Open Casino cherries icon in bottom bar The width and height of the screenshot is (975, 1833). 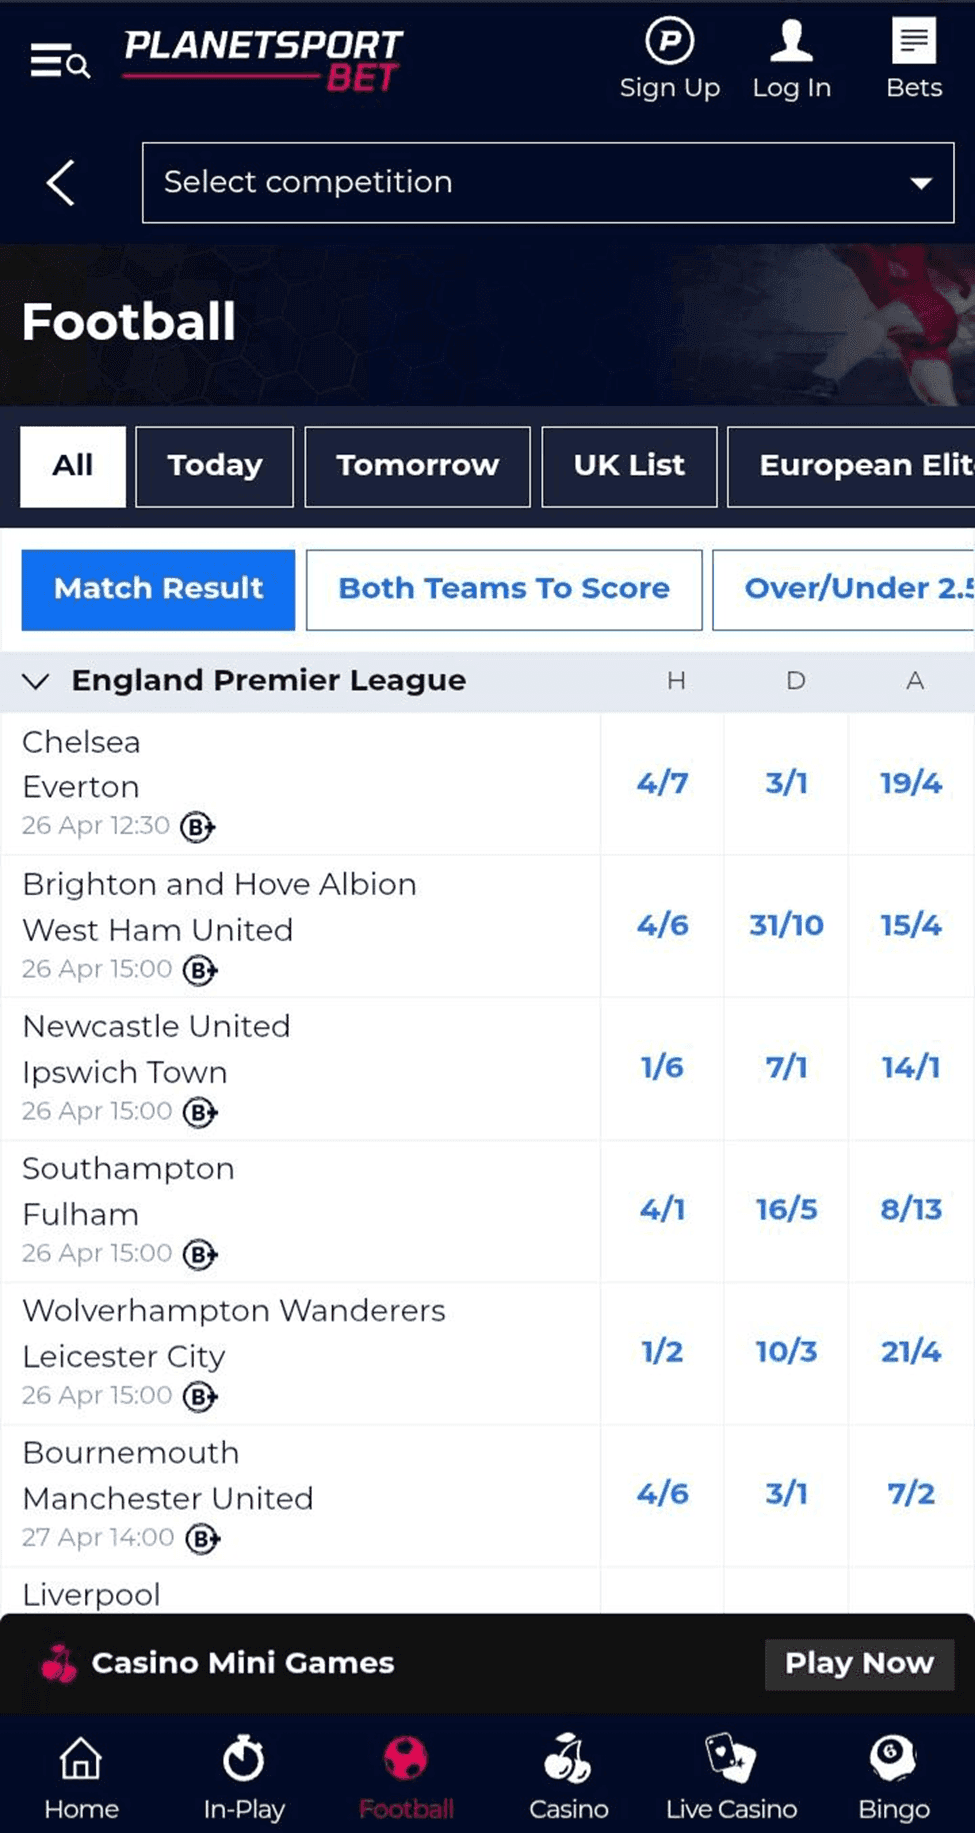[567, 1760]
